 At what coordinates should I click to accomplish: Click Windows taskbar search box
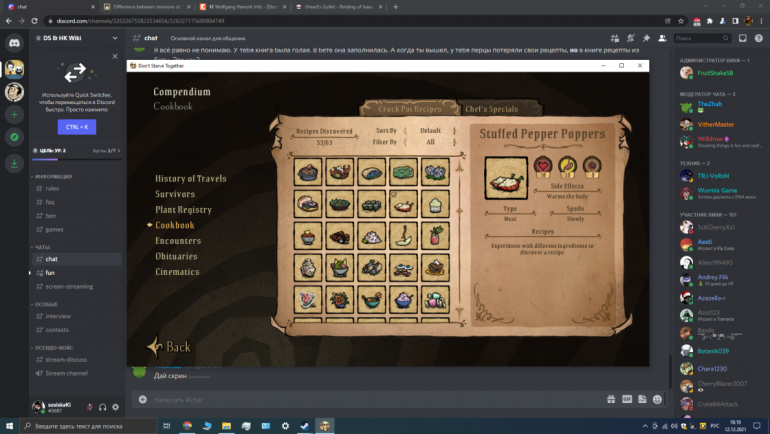[x=88, y=426]
